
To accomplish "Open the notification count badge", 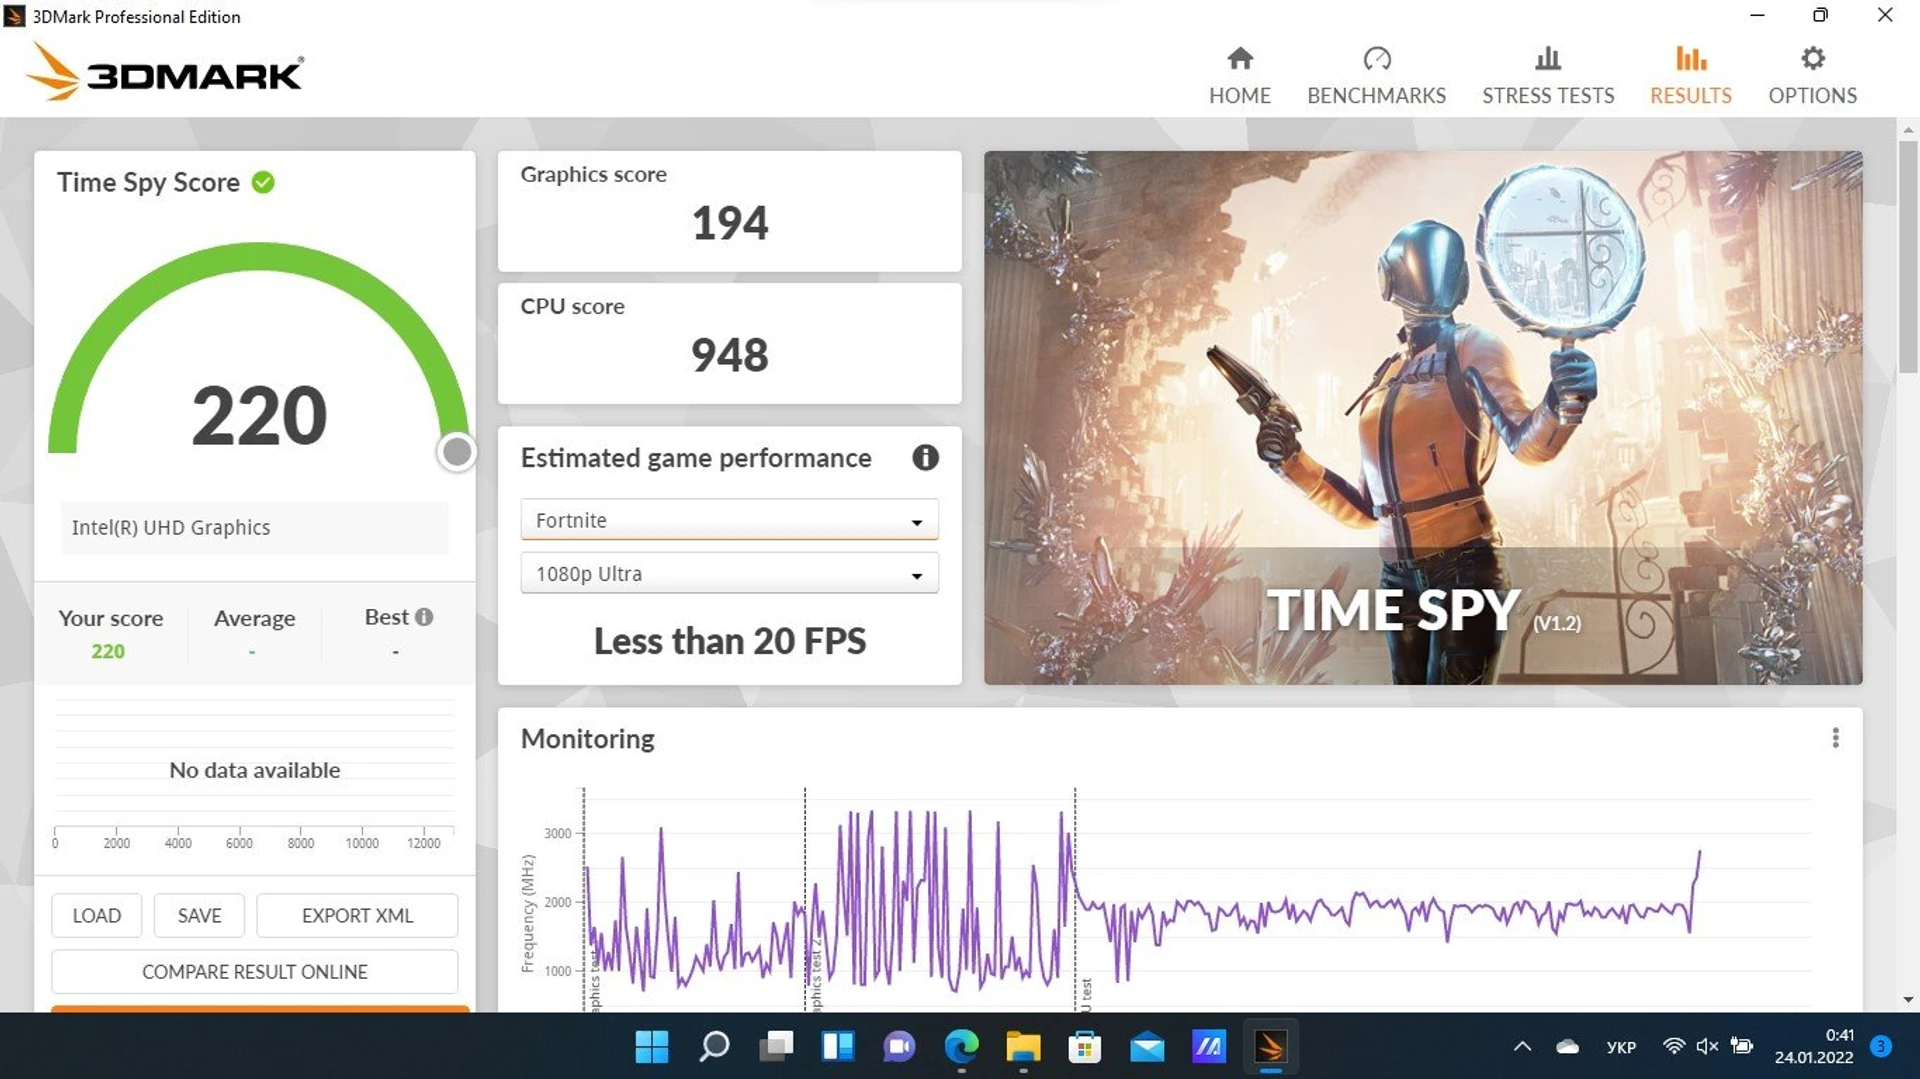I will 1881,1046.
